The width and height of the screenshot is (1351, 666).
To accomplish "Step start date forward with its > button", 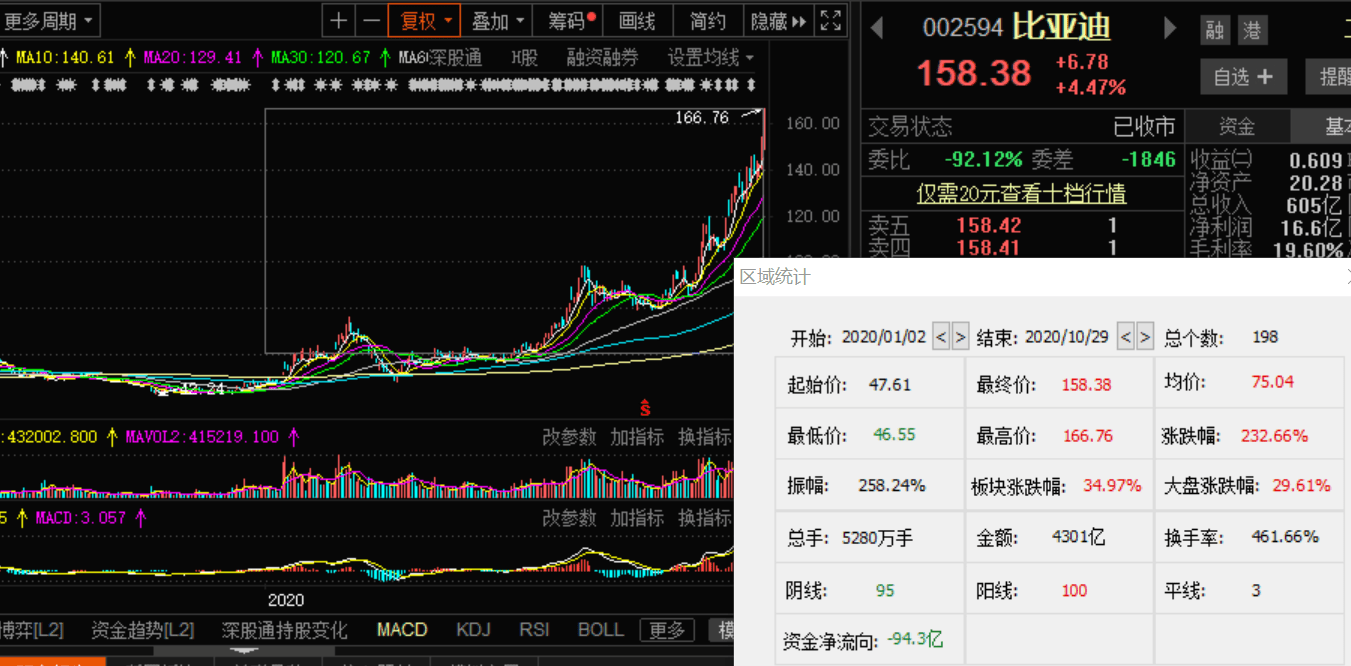I will click(960, 337).
